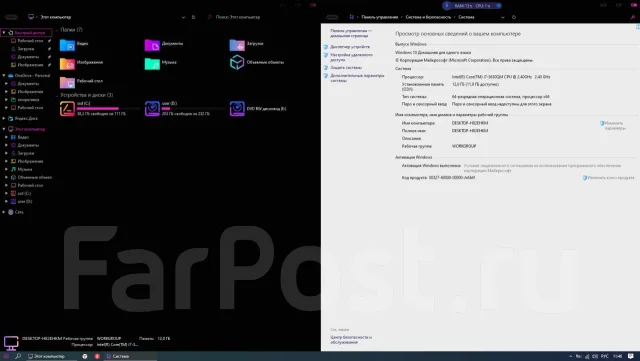Open the Музыка folder icon in Папки
Image resolution: width=640 pixels, height=361 pixels.
coord(152,64)
